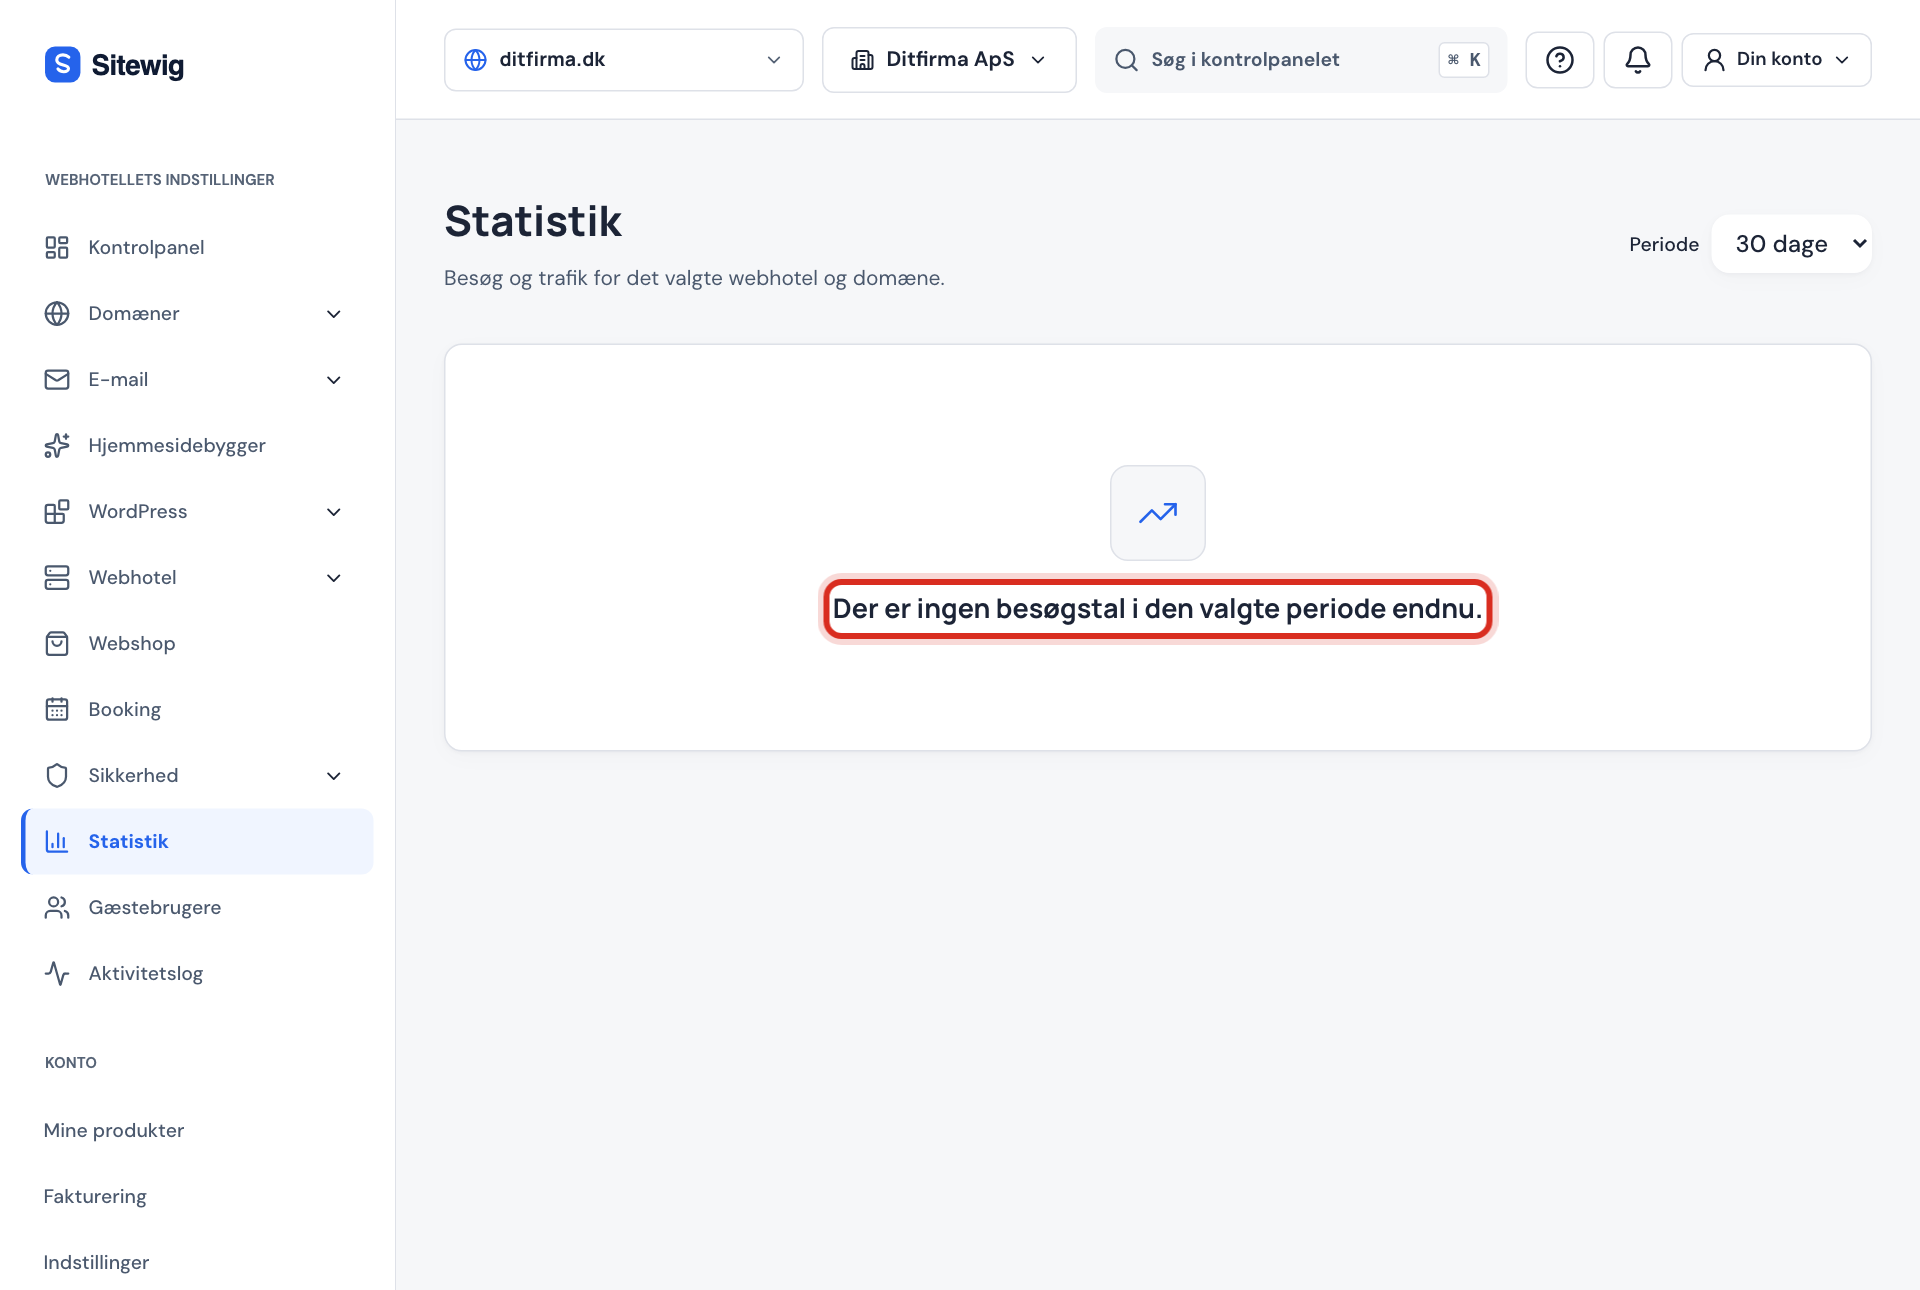This screenshot has height=1290, width=1920.
Task: Expand the E-mail submenu chevron
Action: 334,380
